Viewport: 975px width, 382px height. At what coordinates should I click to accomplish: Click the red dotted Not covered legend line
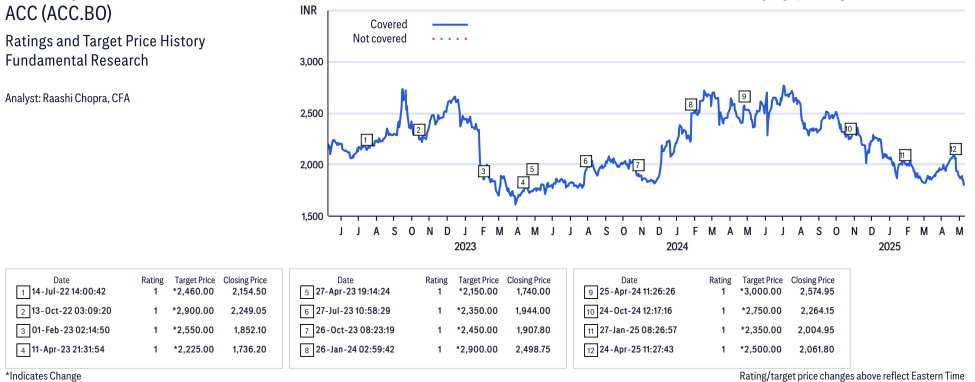tap(449, 39)
